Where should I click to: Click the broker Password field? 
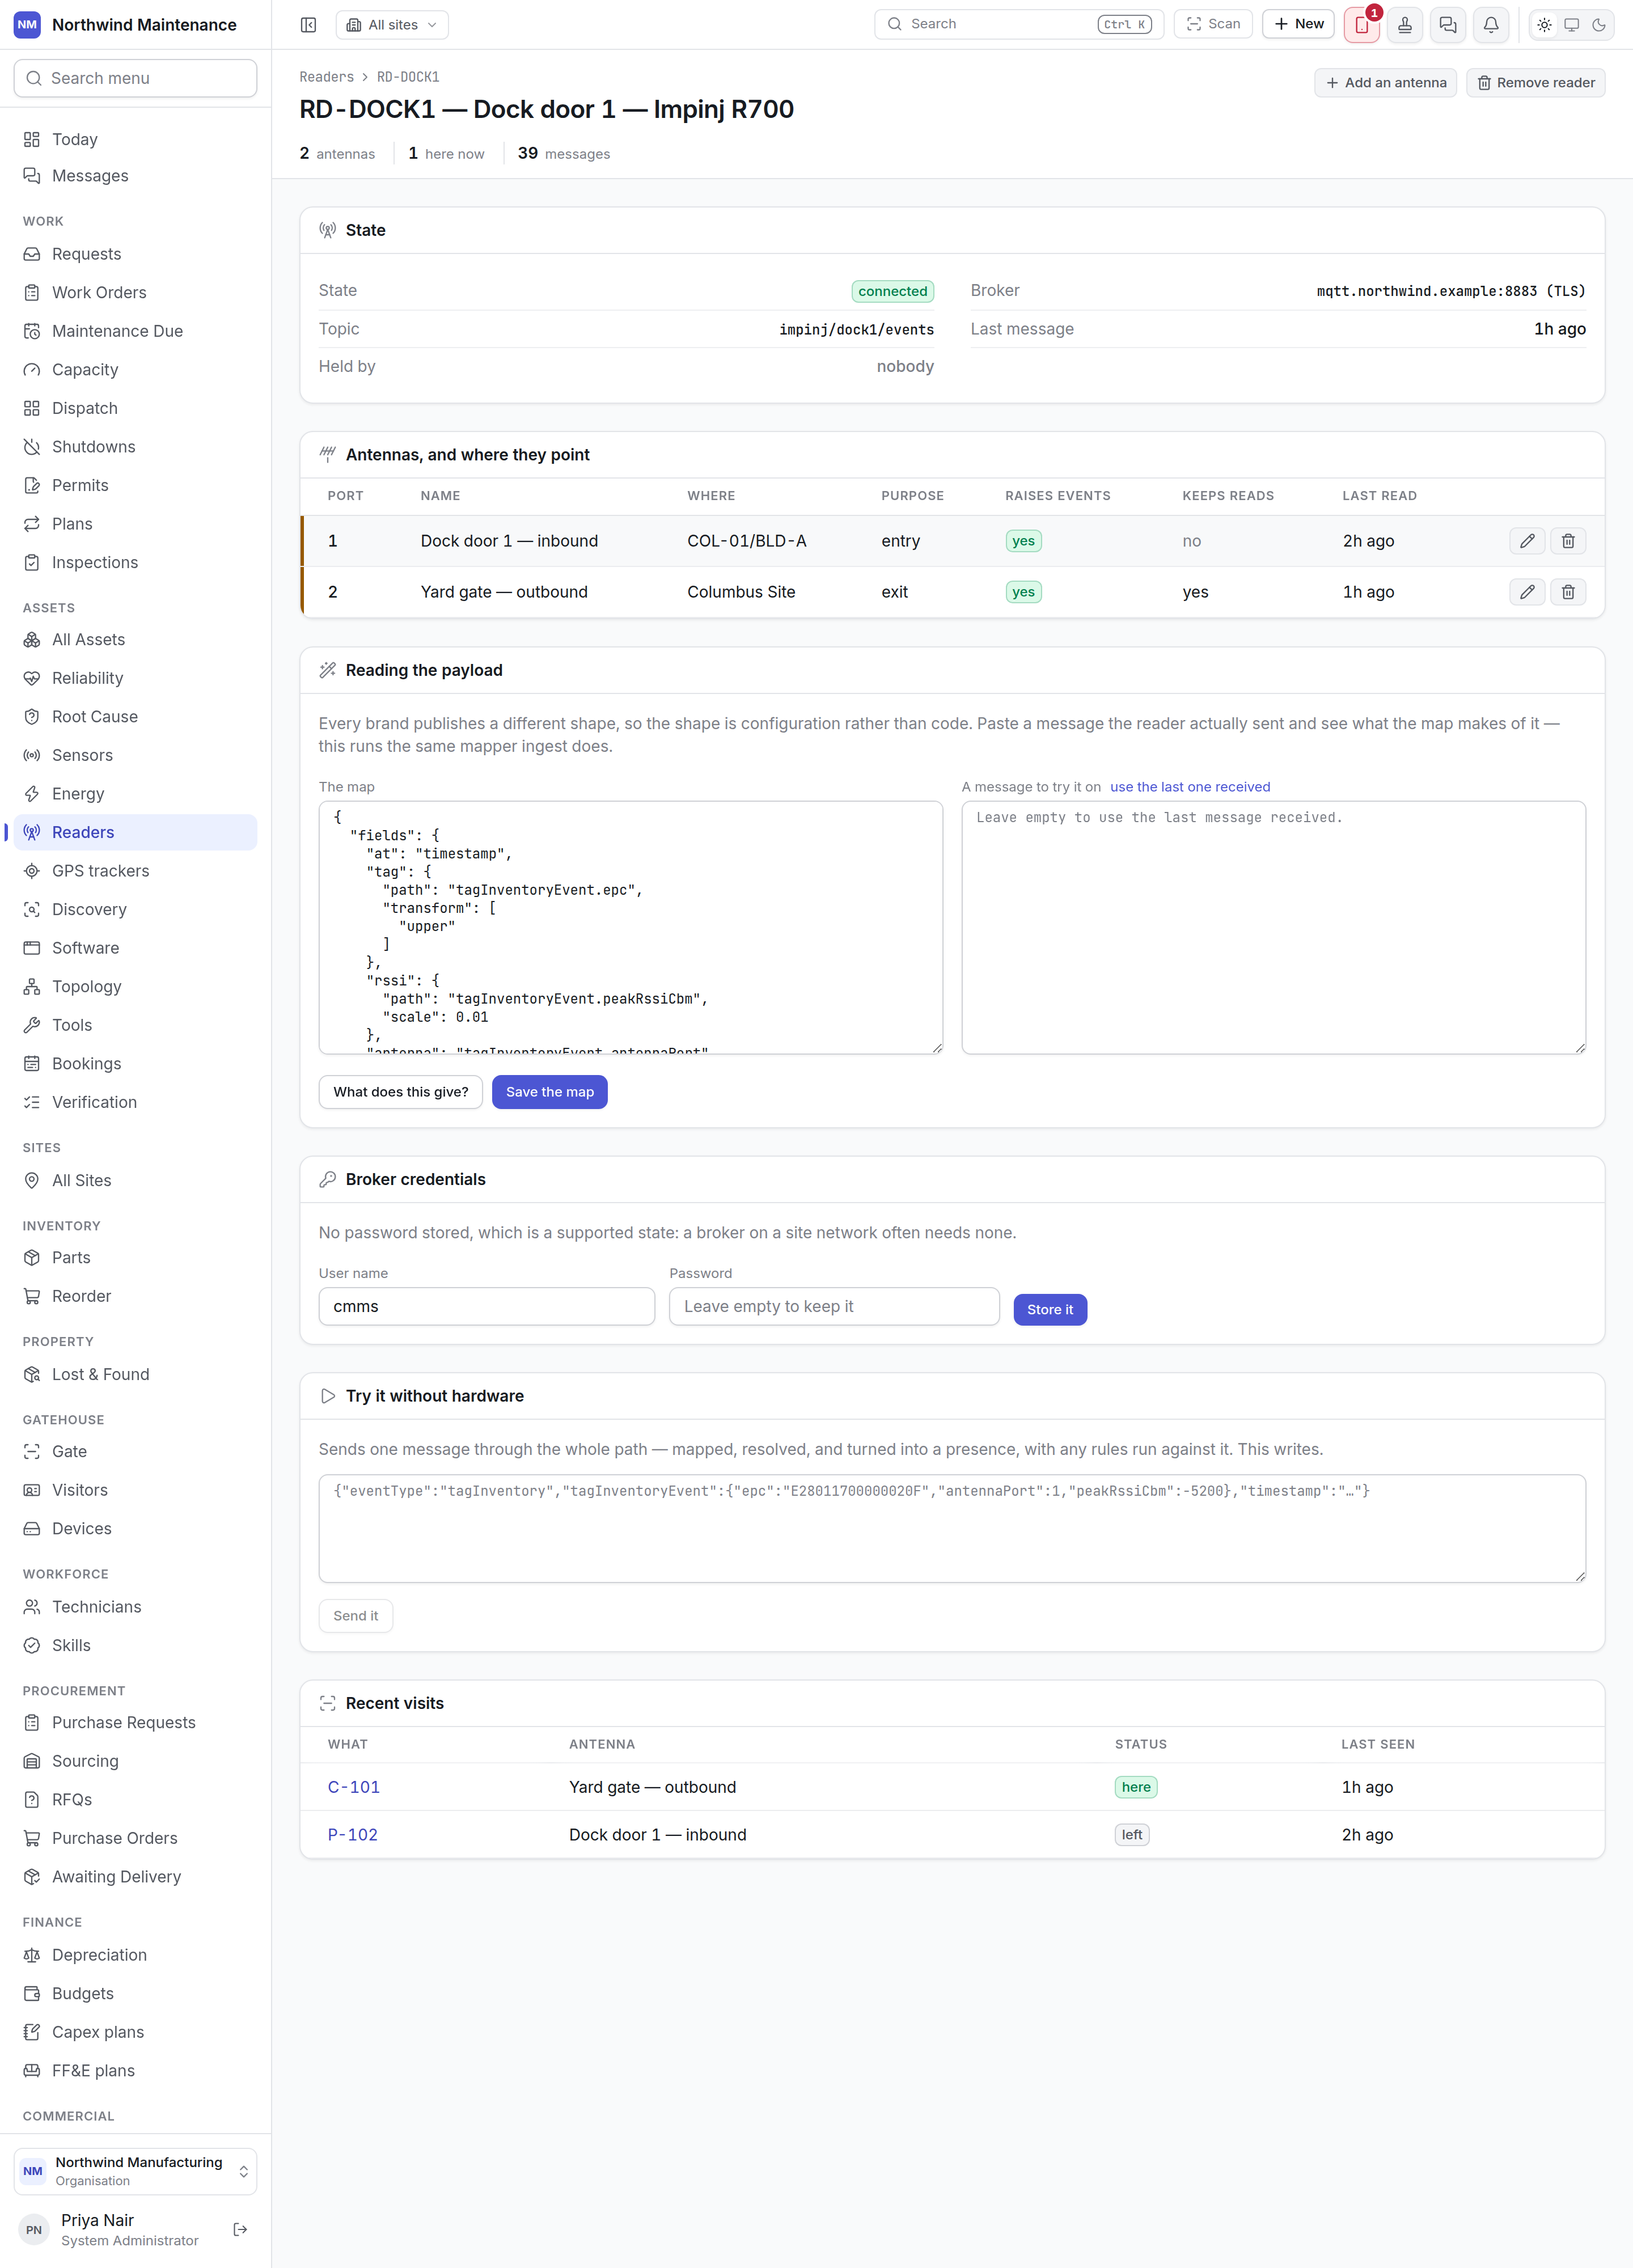coord(834,1306)
